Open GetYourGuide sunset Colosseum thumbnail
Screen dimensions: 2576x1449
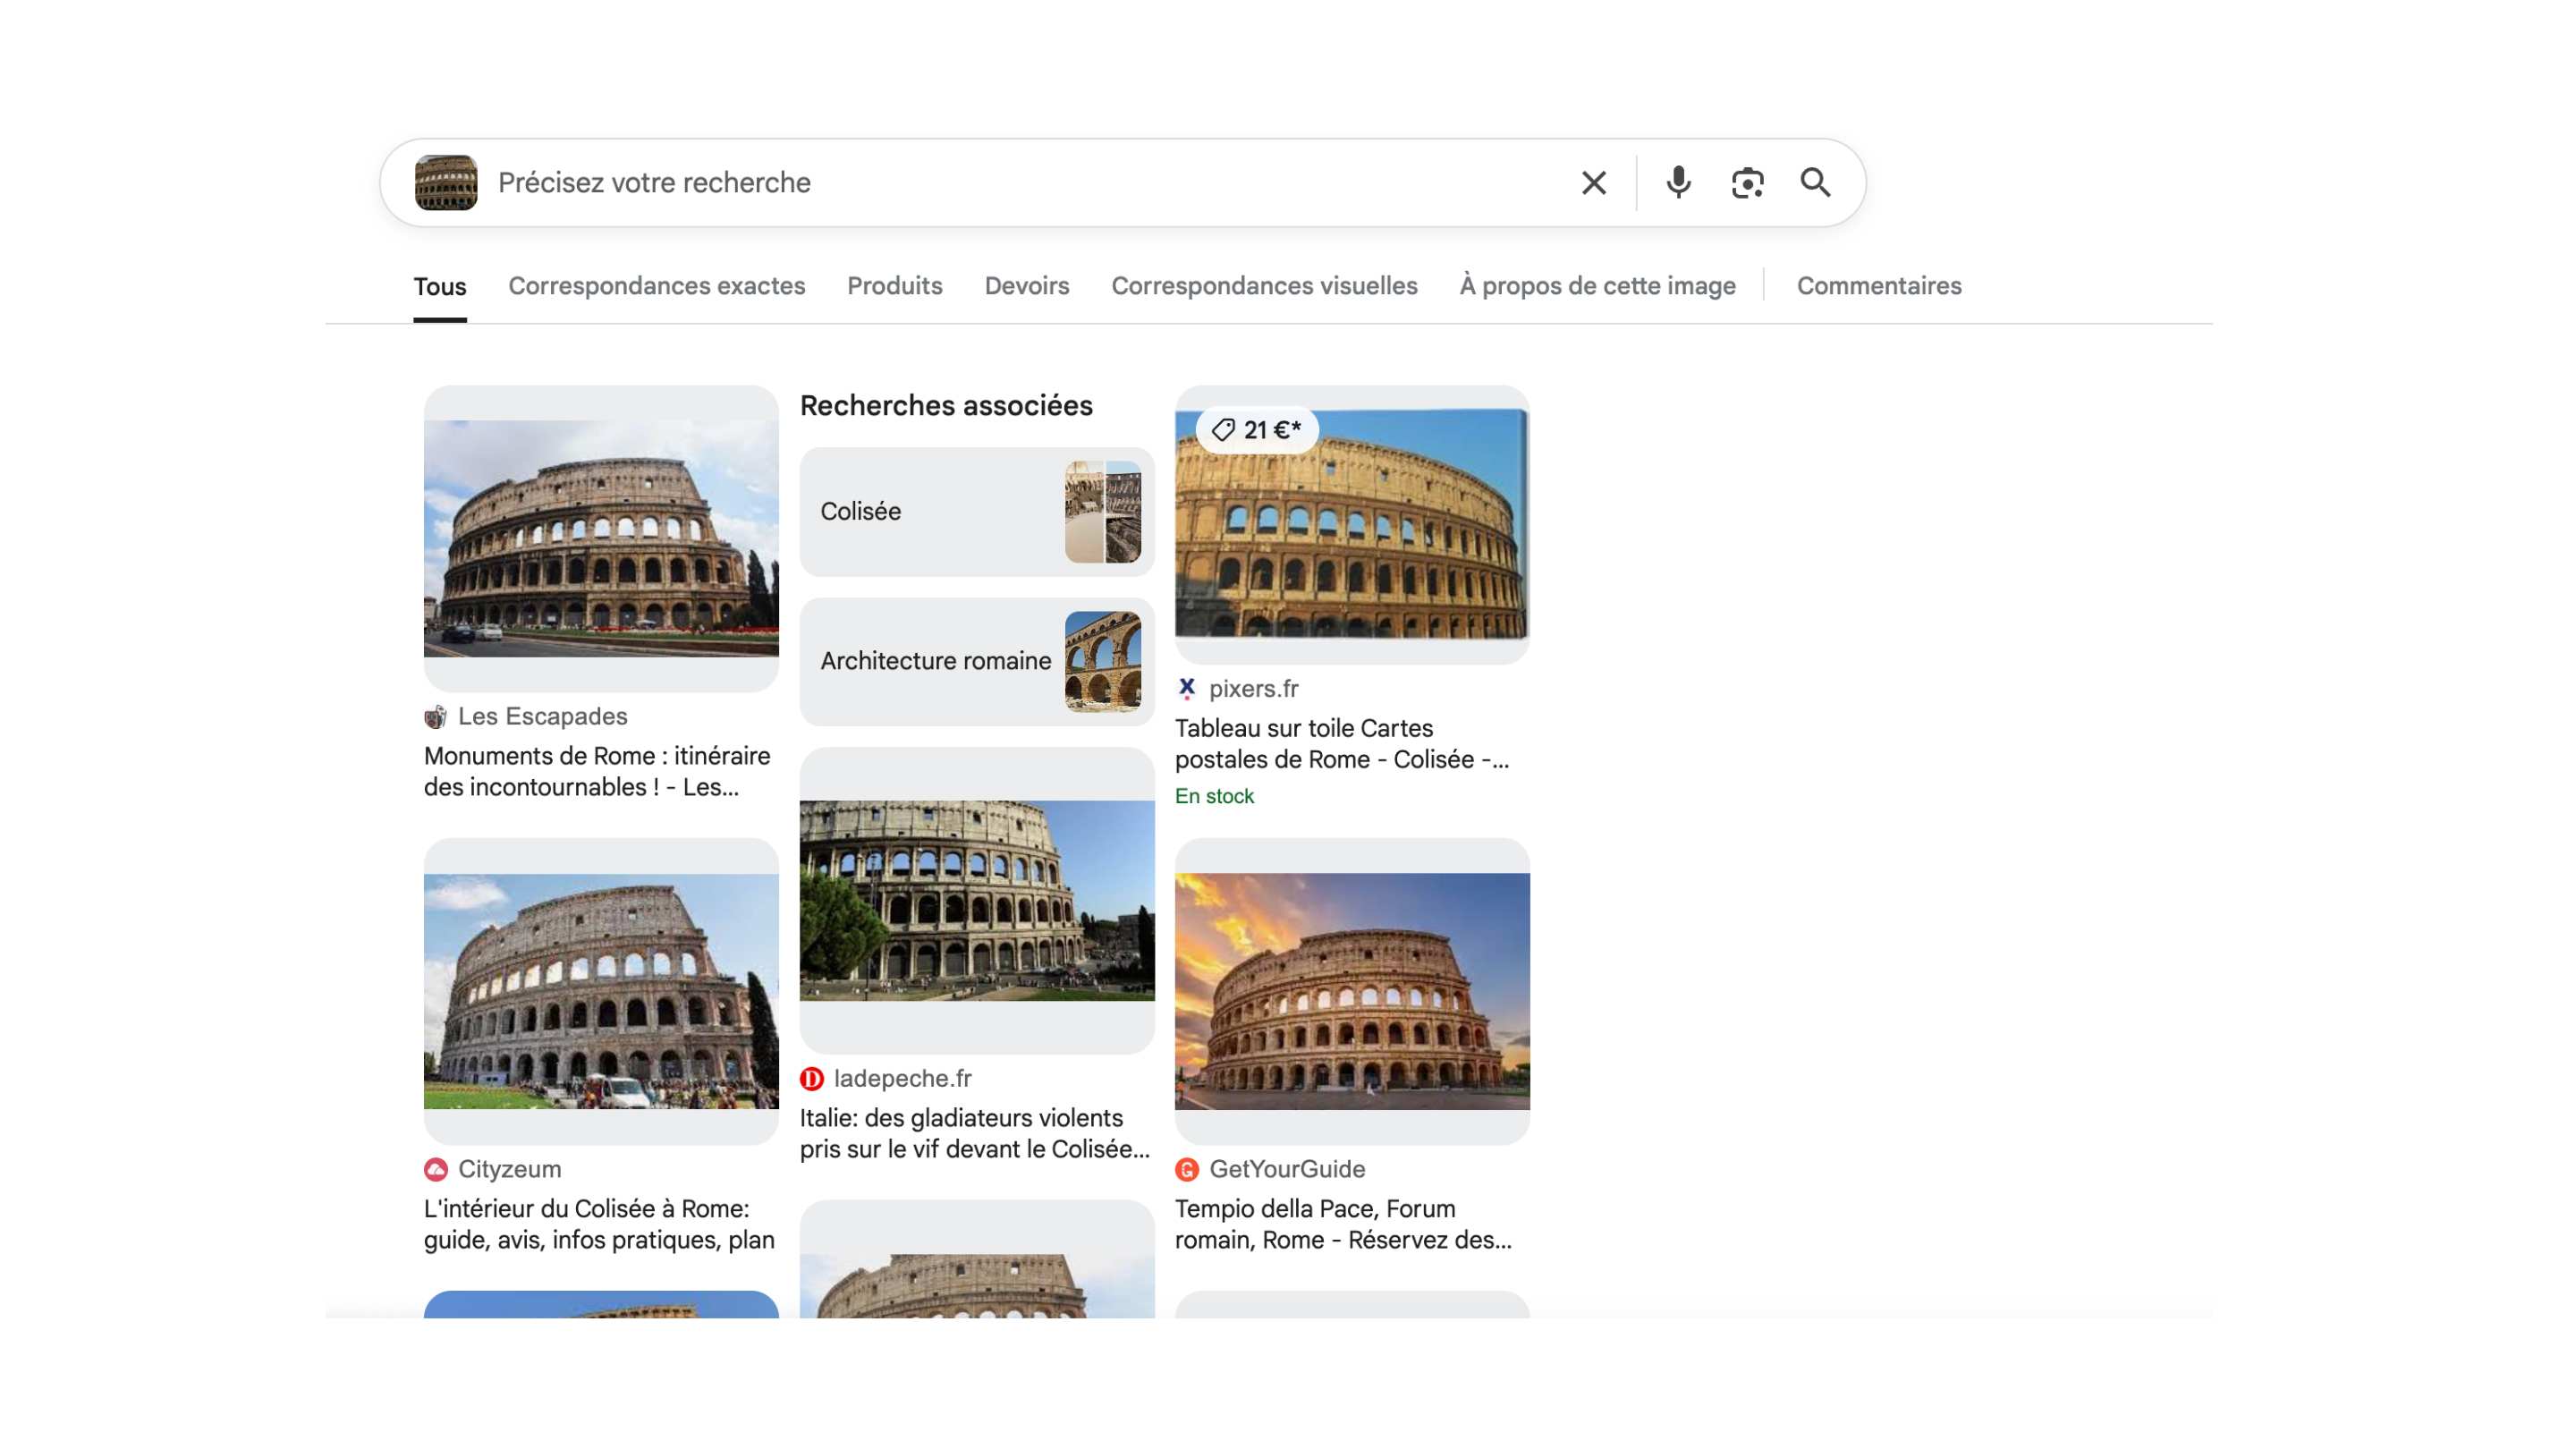[1352, 991]
